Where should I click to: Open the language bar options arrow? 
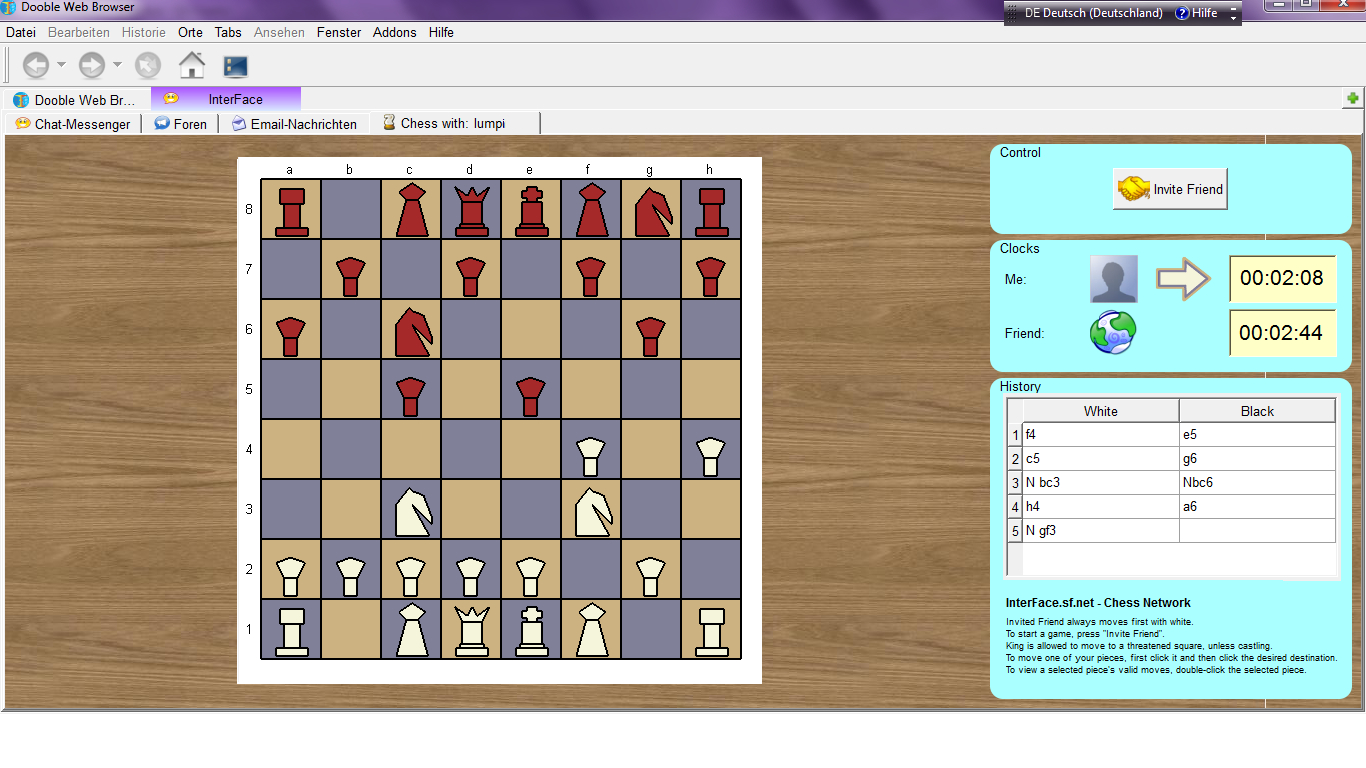(1234, 14)
